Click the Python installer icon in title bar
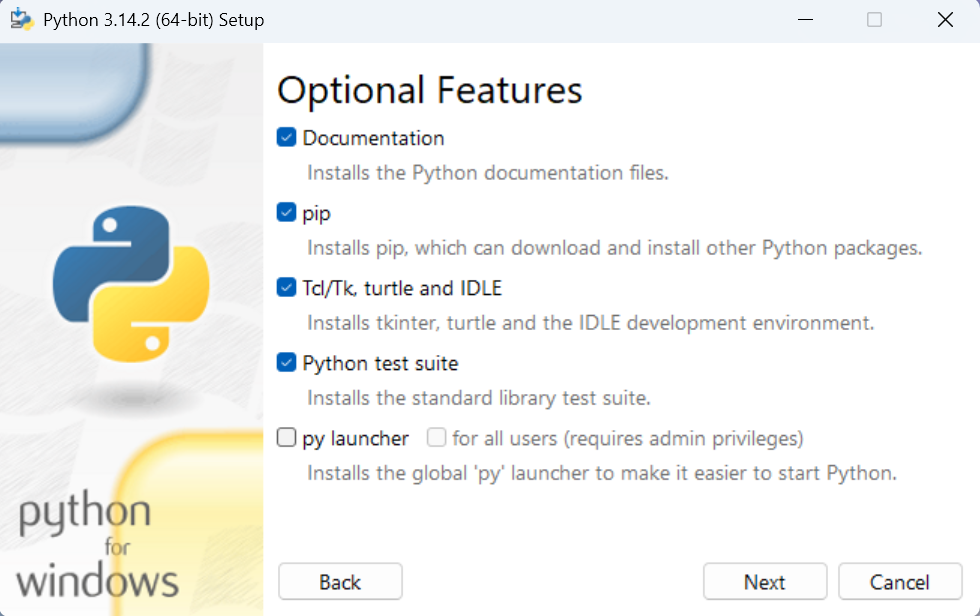Viewport: 980px width, 616px height. coord(21,20)
